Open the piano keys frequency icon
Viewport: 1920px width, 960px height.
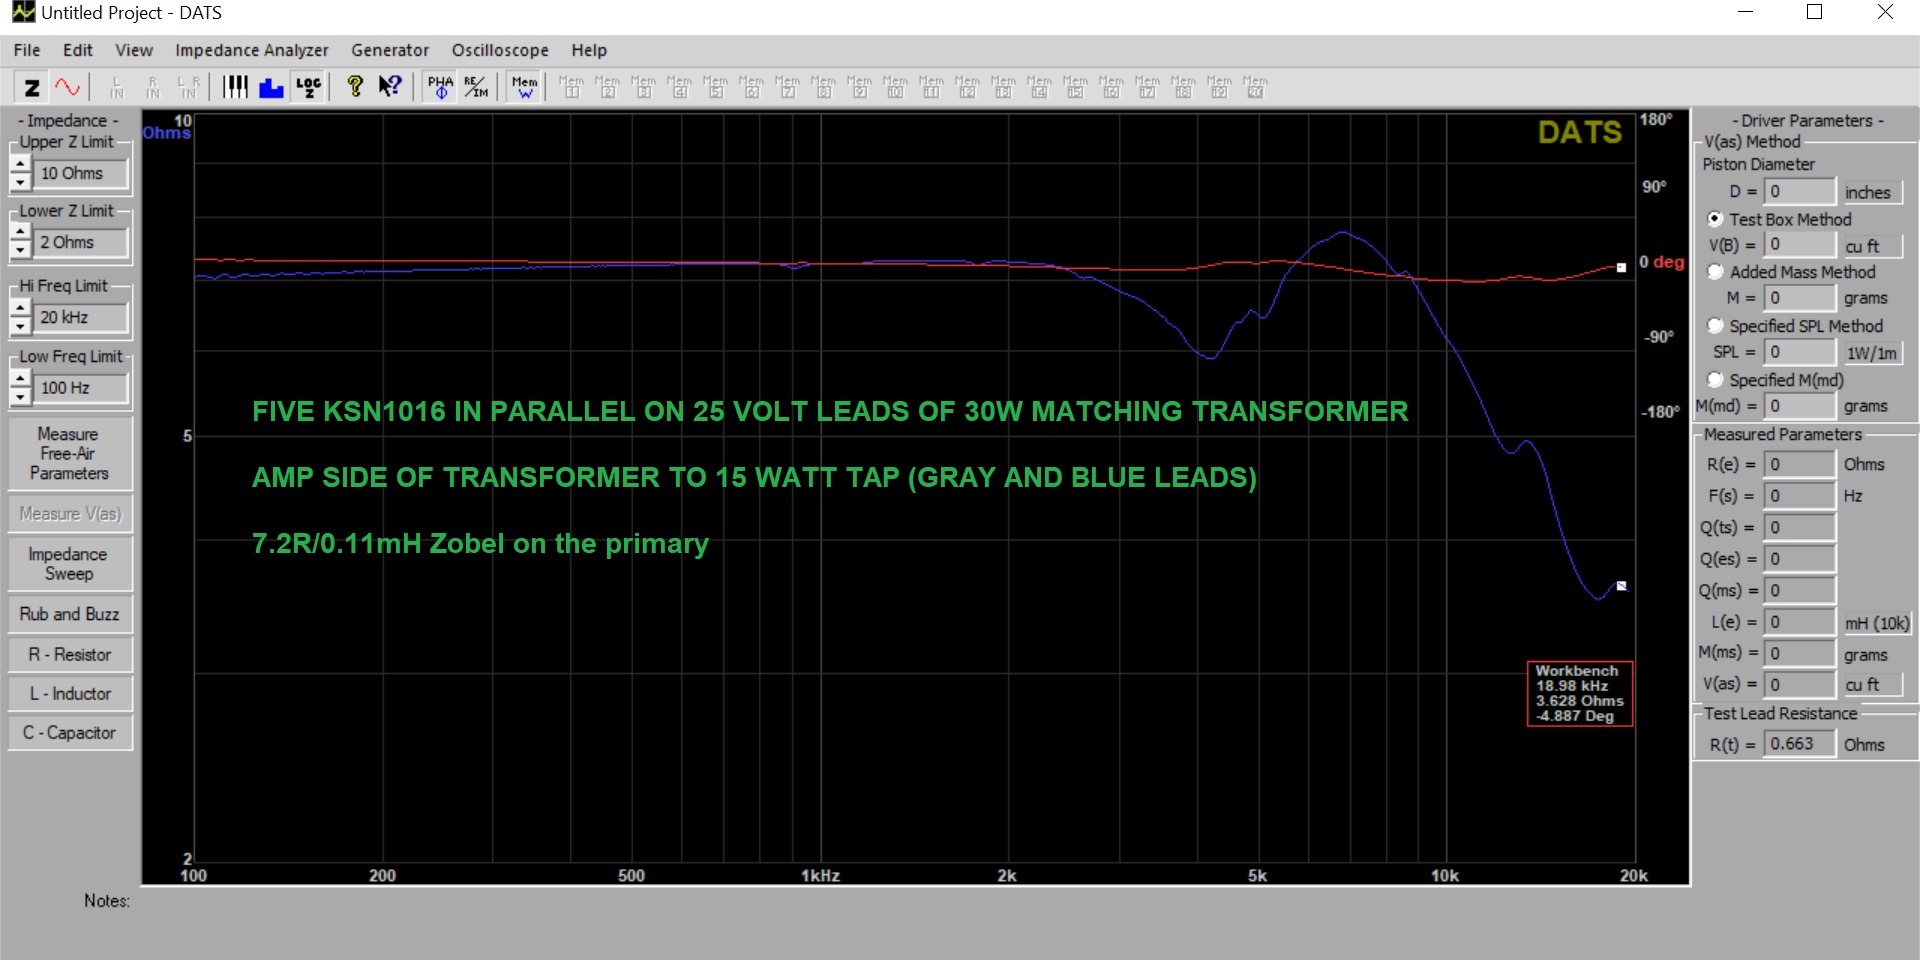point(235,87)
